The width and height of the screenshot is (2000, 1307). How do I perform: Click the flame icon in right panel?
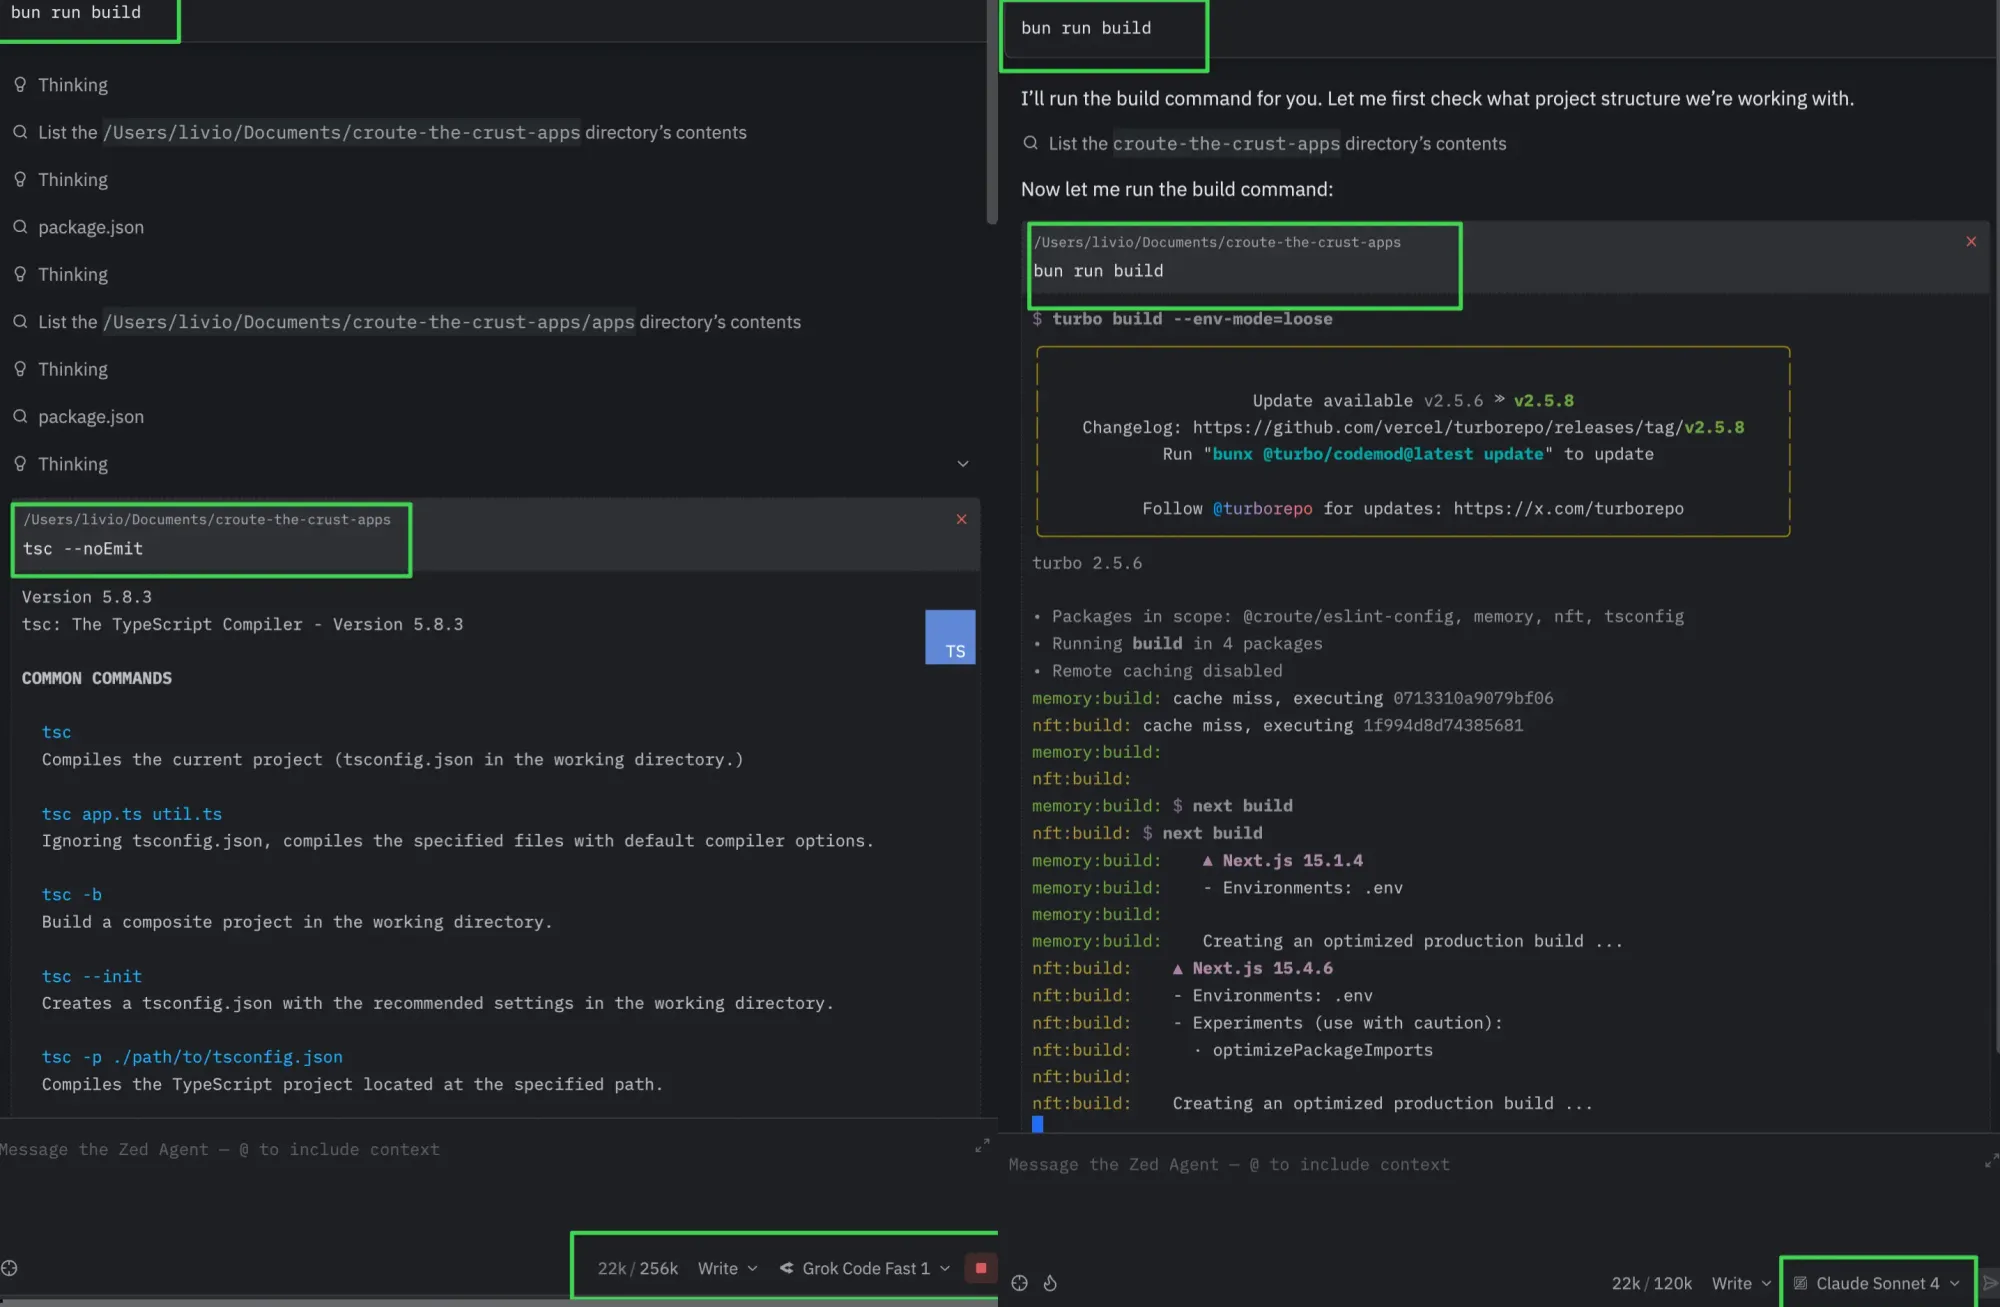point(1050,1283)
